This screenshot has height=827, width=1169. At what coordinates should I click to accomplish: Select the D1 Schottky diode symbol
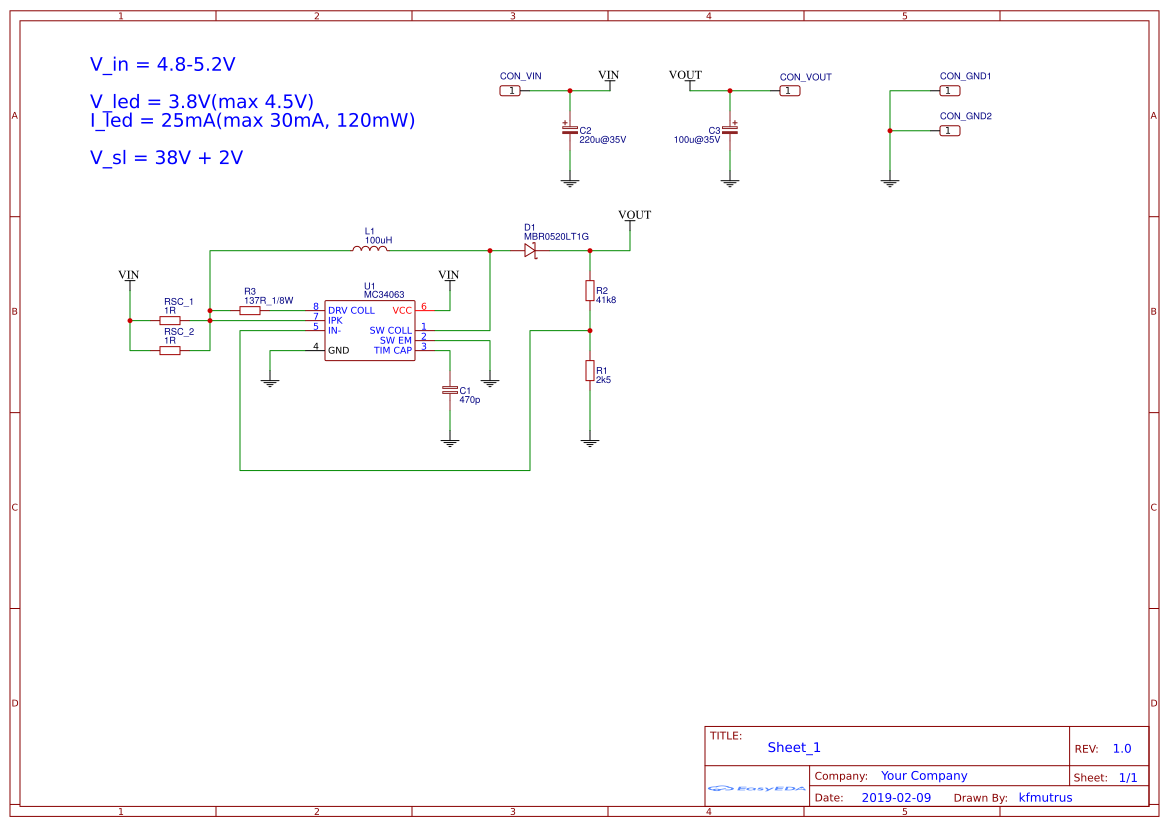(531, 251)
